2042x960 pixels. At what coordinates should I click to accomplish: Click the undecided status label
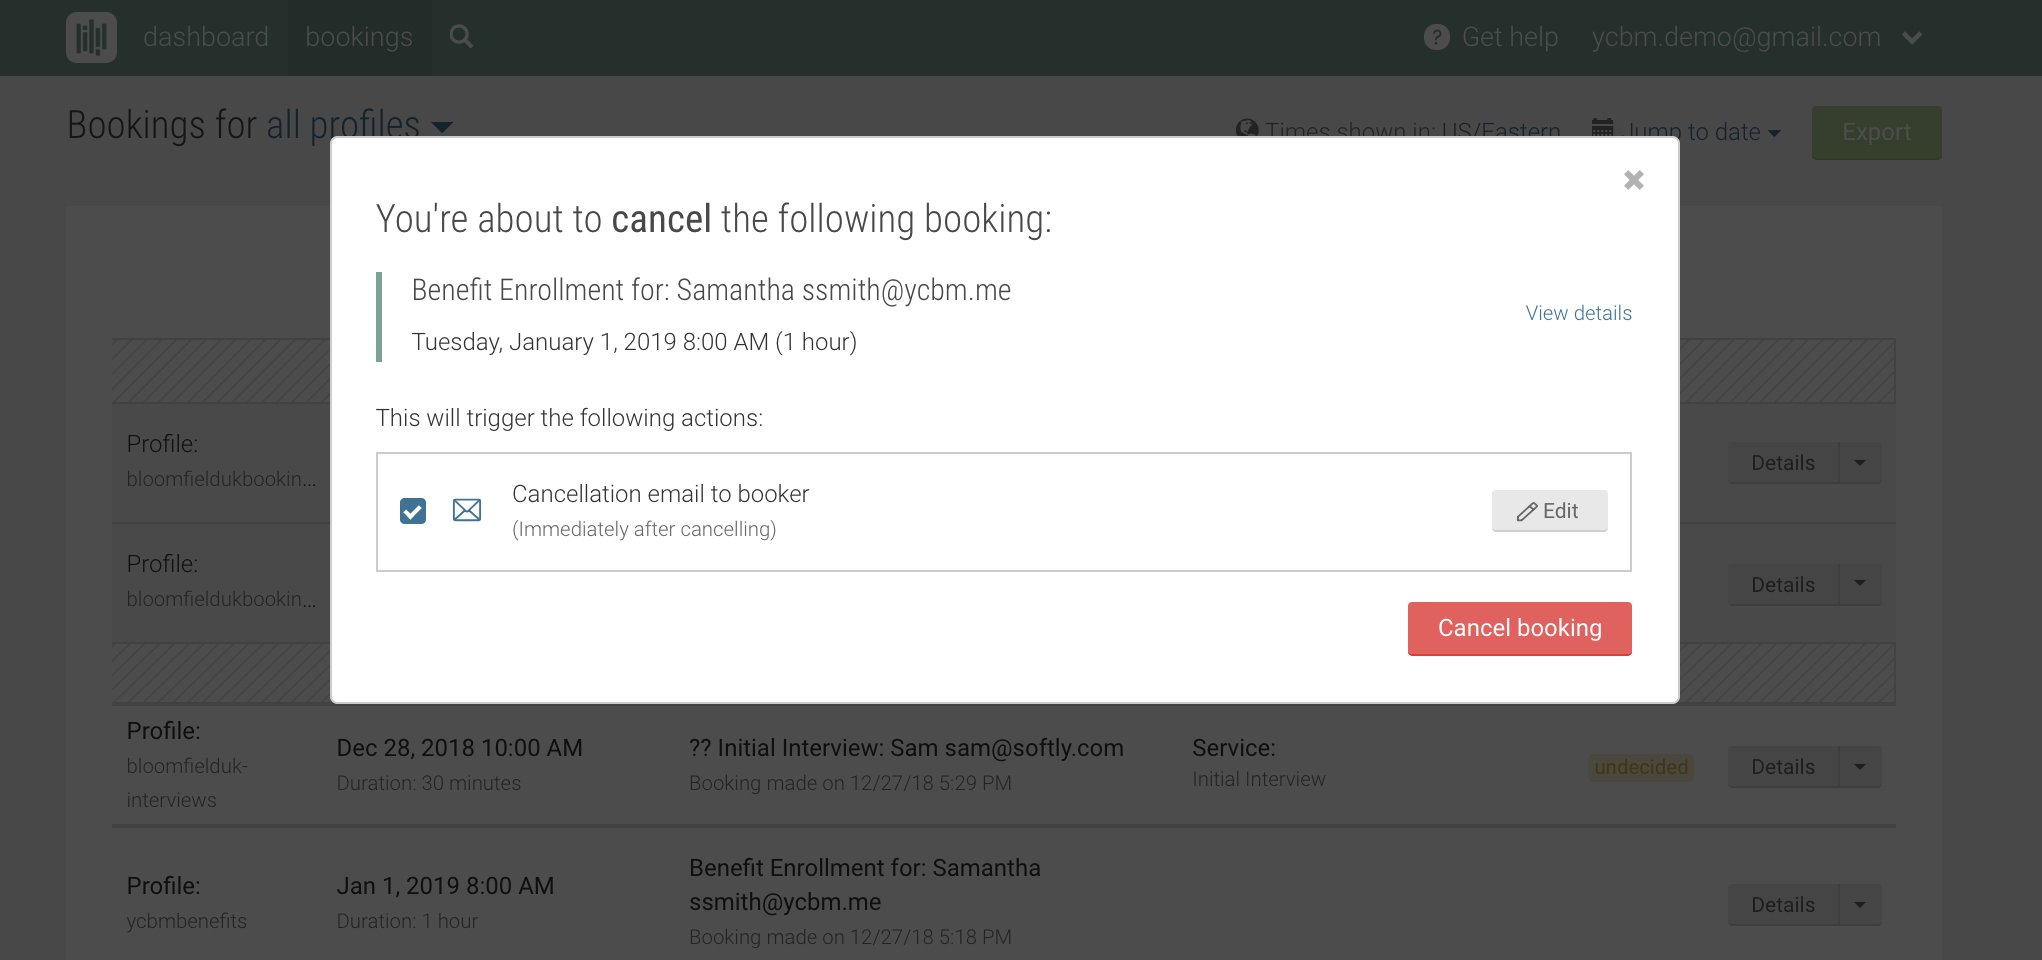click(x=1641, y=767)
